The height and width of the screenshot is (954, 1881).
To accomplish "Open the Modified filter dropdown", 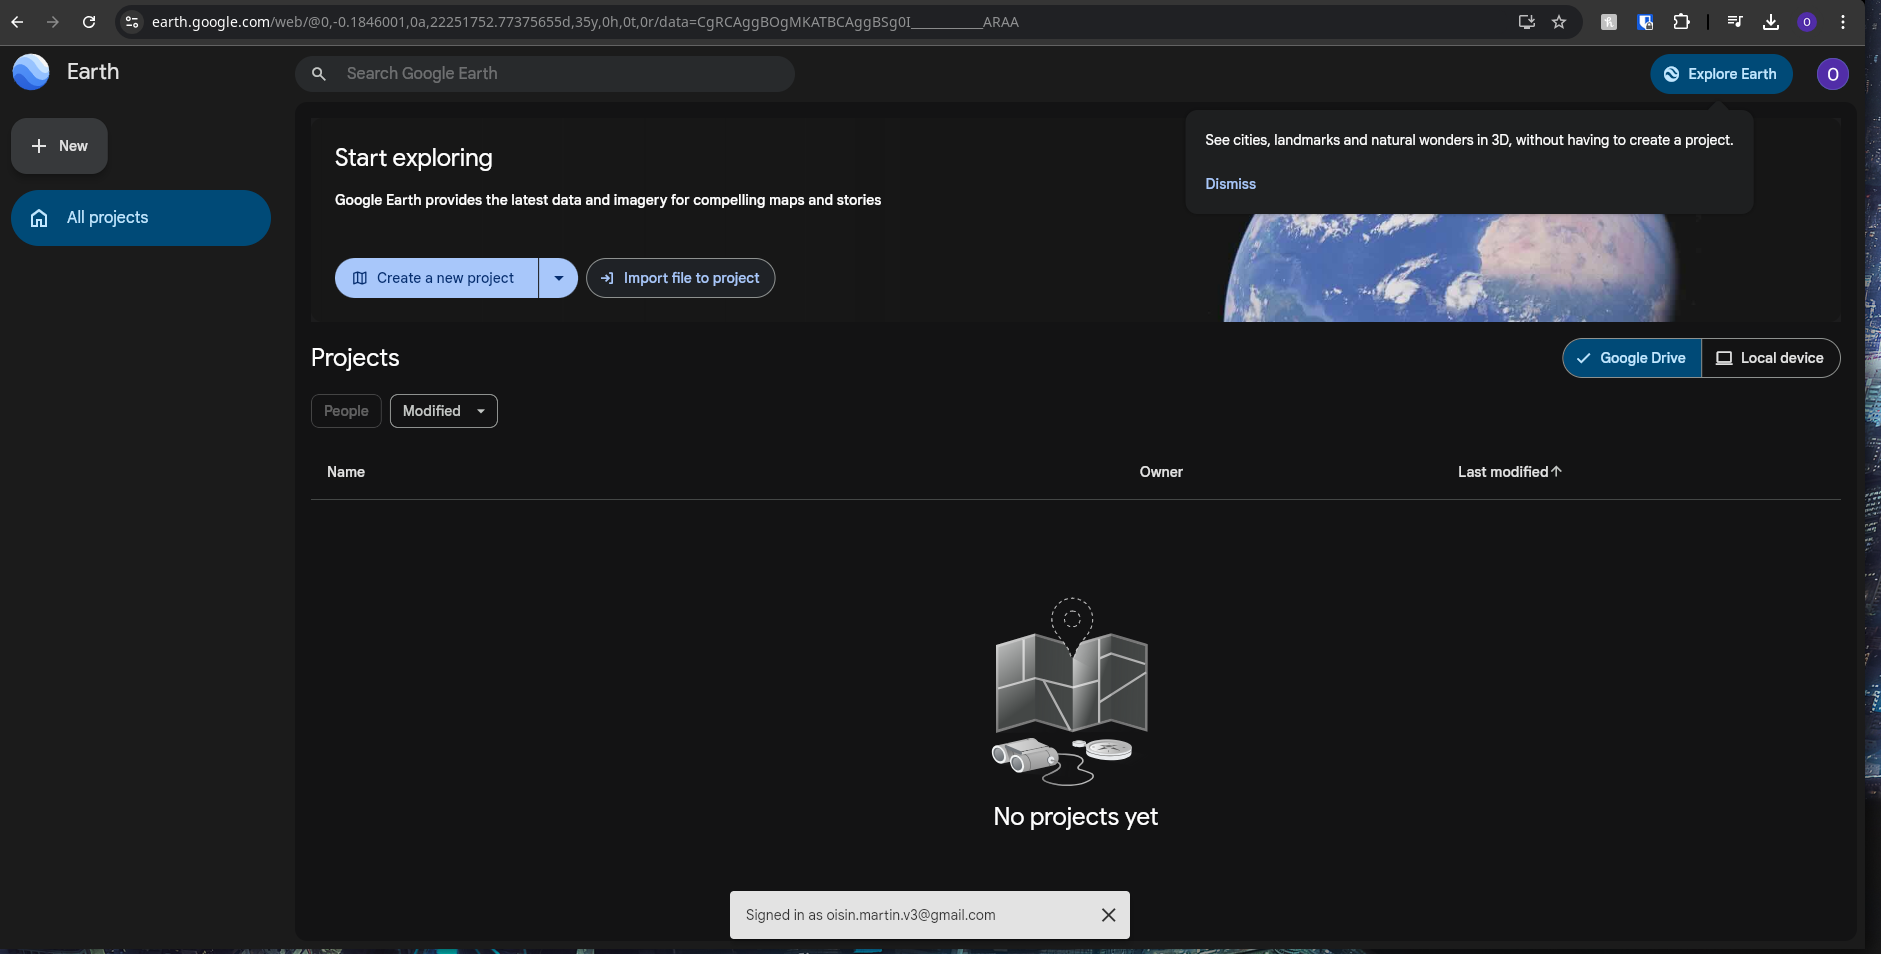I will pos(444,411).
